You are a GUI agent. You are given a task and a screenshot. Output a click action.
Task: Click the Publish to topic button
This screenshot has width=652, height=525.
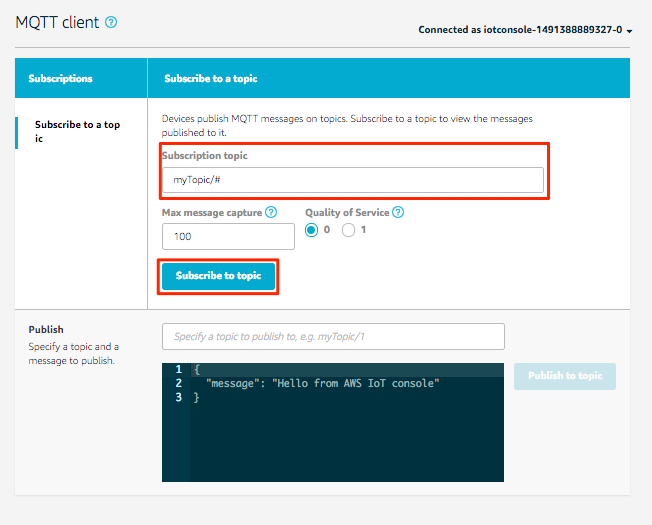tap(565, 376)
